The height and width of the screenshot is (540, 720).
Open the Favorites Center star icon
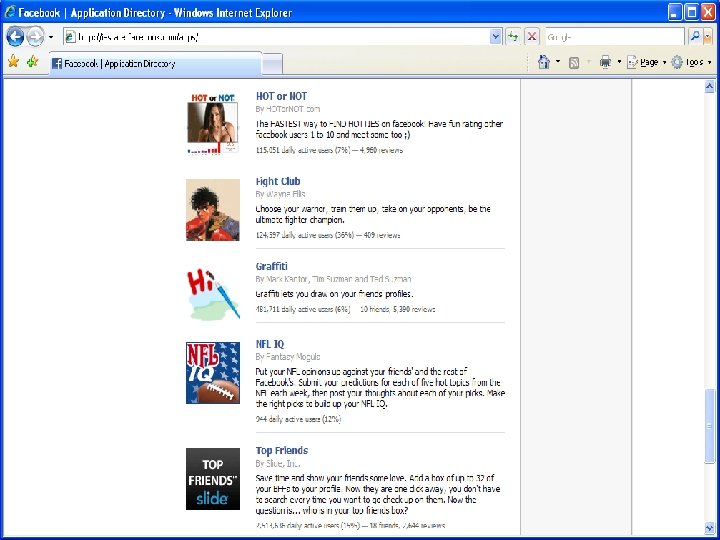point(13,61)
